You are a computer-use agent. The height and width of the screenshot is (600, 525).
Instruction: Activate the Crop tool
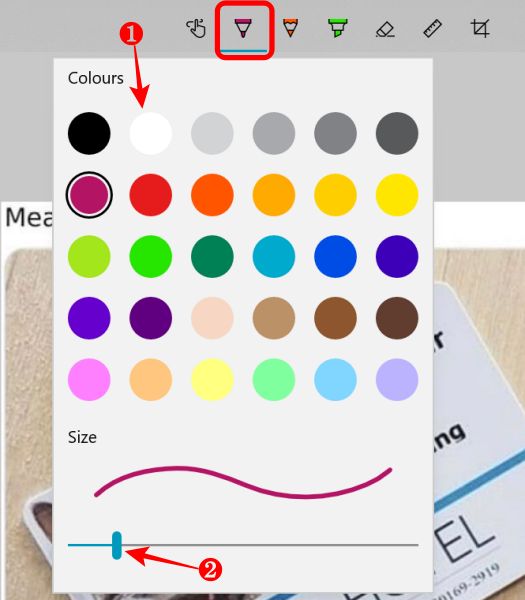pos(480,29)
